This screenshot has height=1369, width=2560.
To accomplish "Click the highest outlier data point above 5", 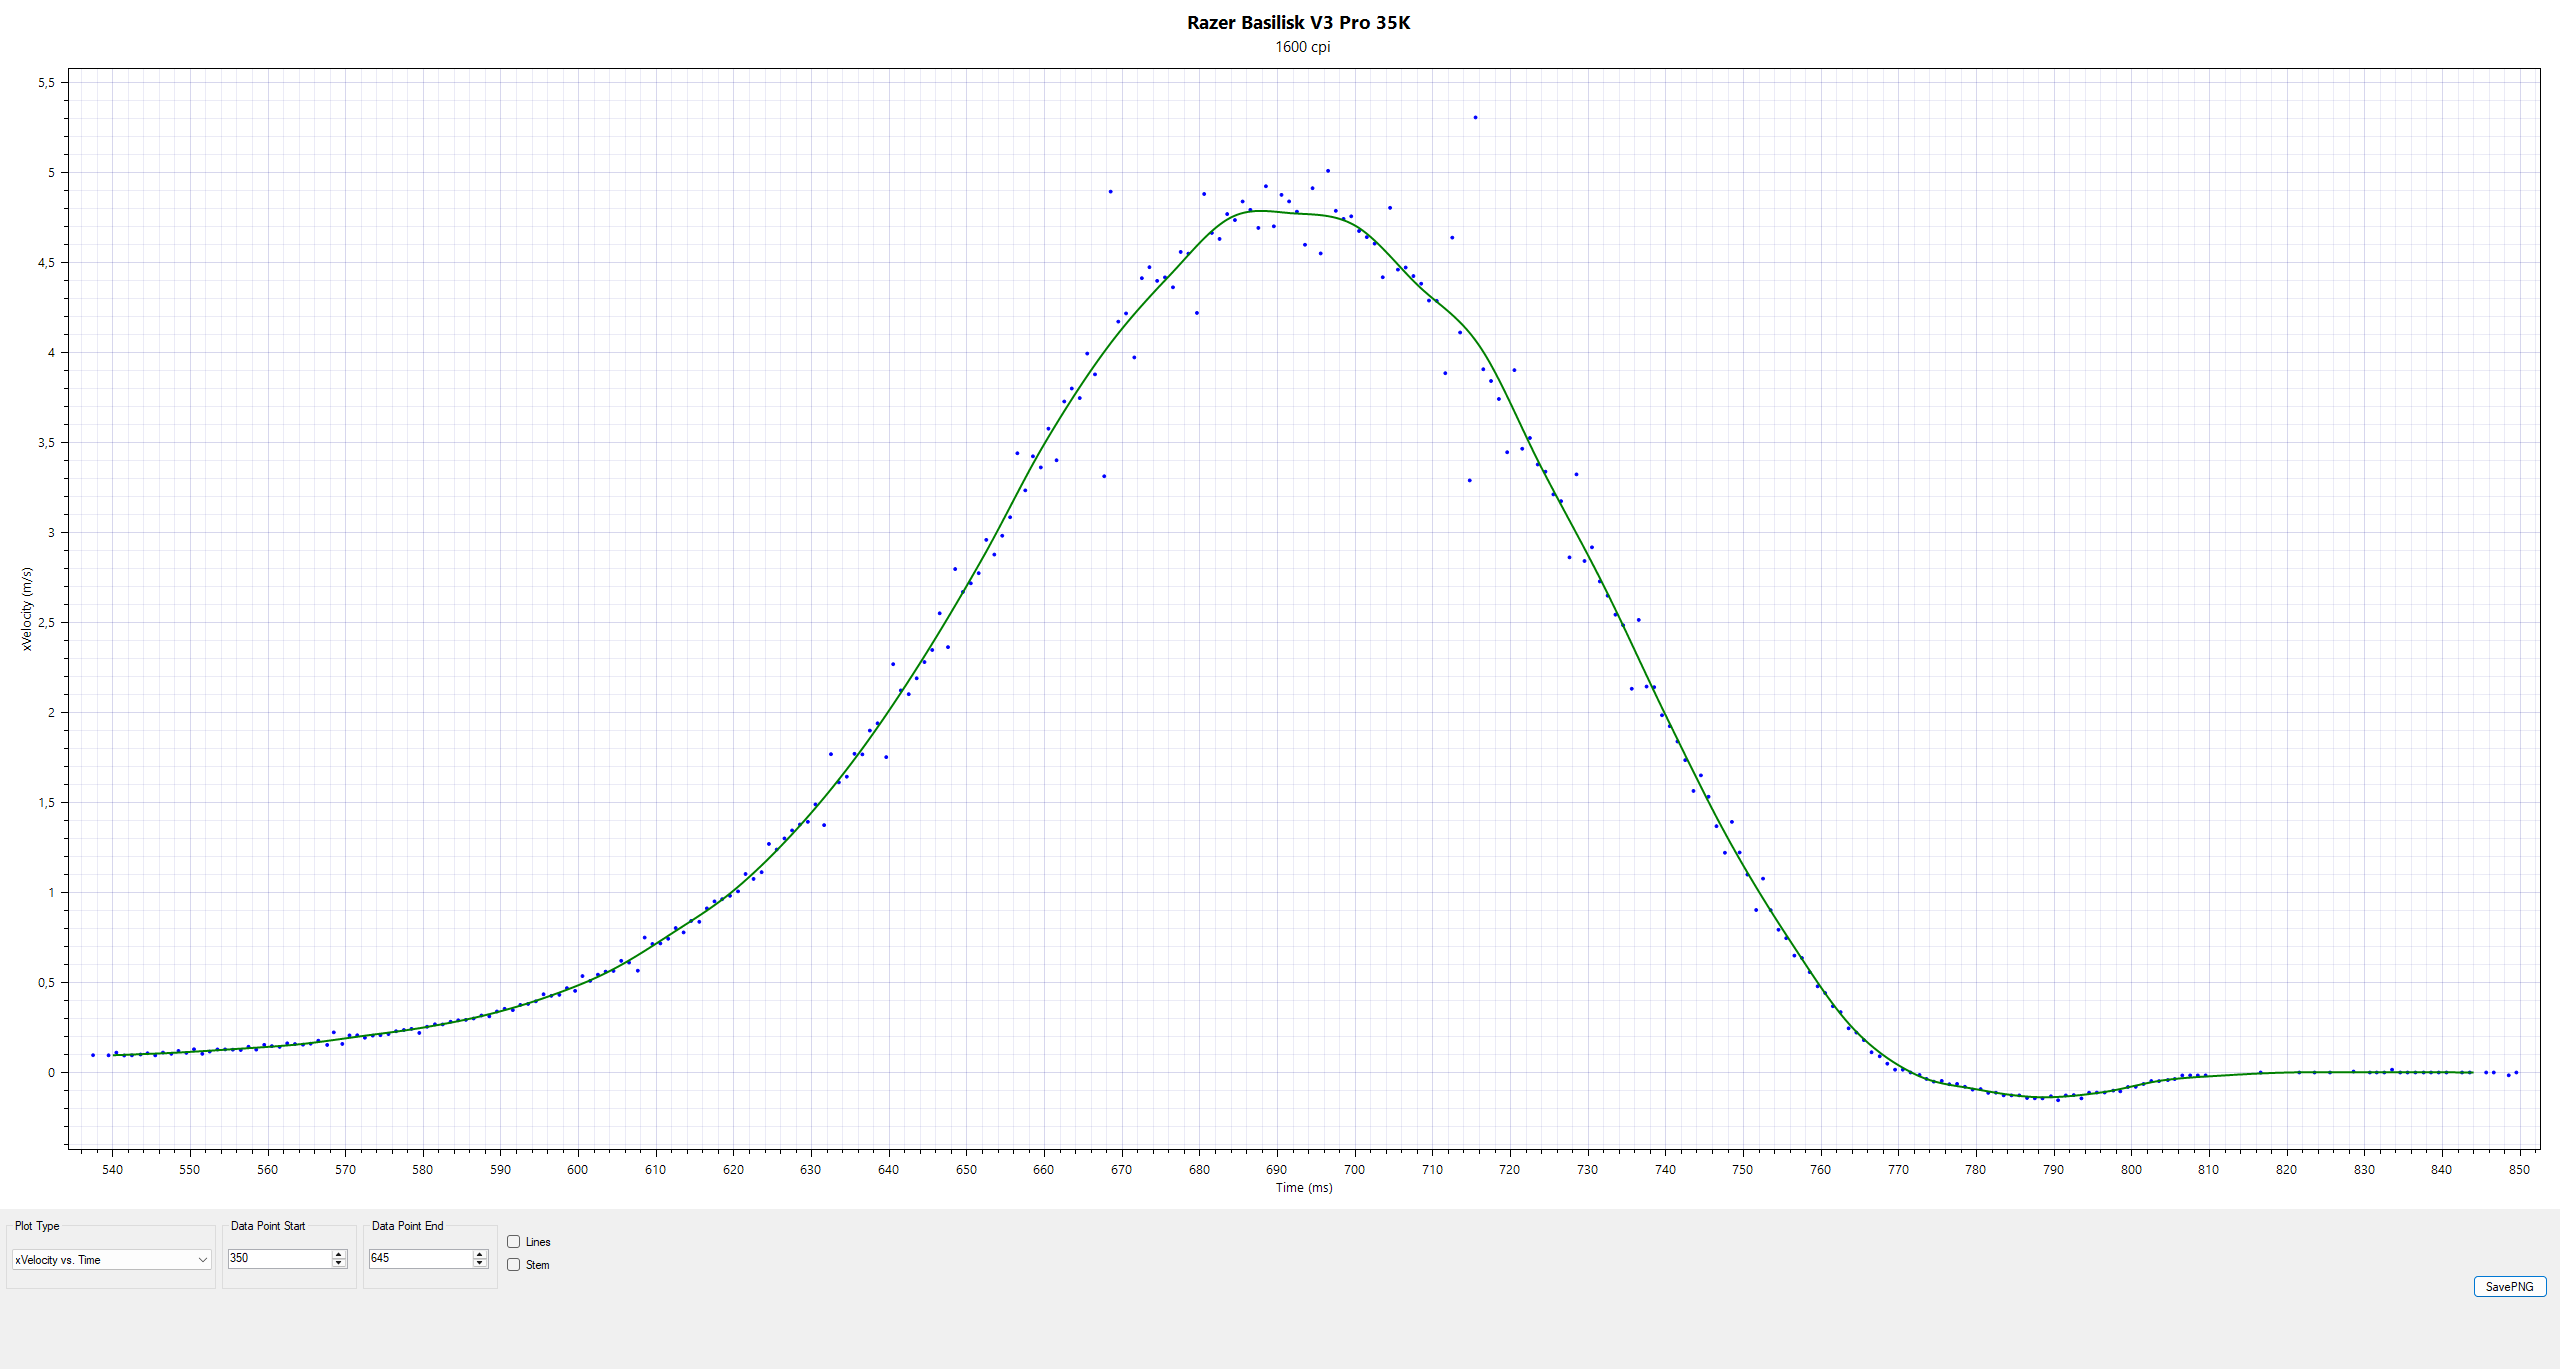I will coord(1475,118).
